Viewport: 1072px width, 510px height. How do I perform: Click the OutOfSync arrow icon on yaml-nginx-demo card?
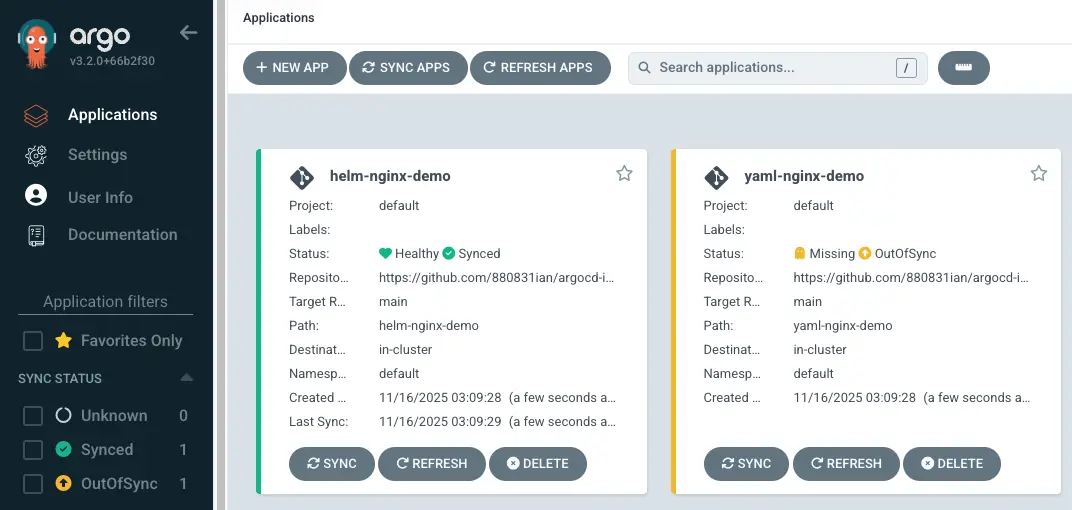click(864, 254)
